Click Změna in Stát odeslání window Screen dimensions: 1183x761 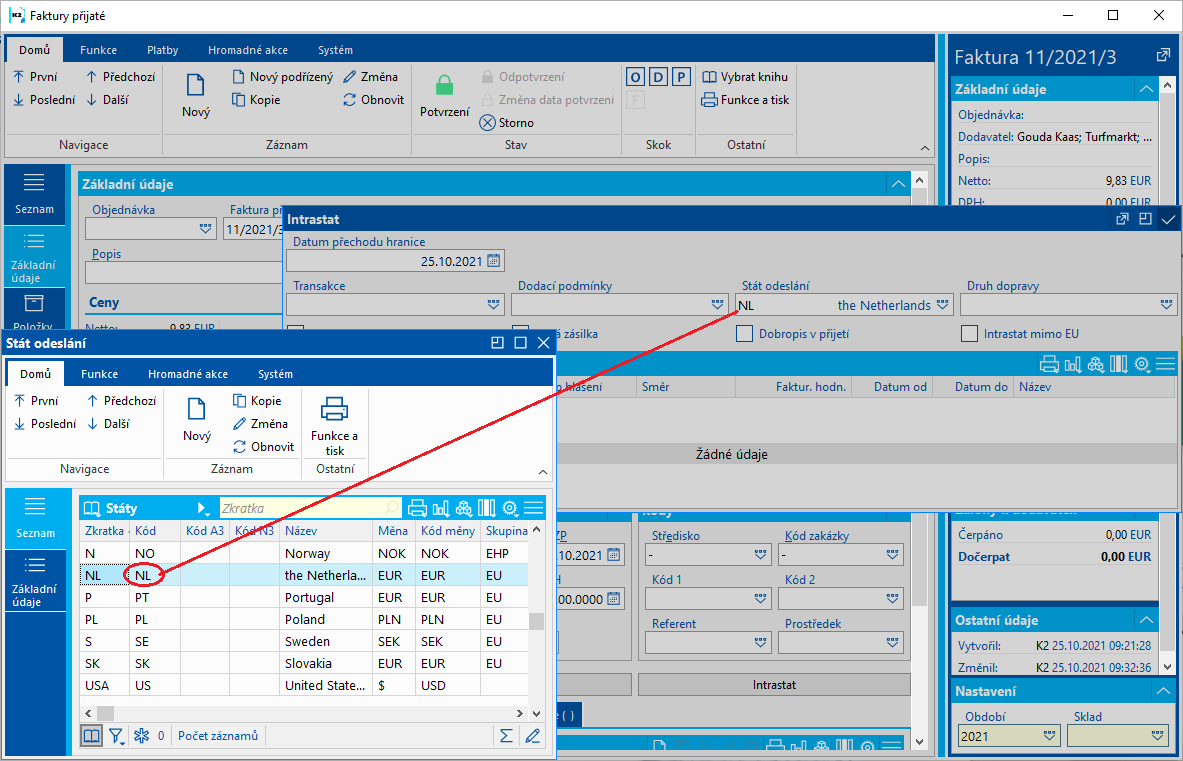[x=260, y=424]
